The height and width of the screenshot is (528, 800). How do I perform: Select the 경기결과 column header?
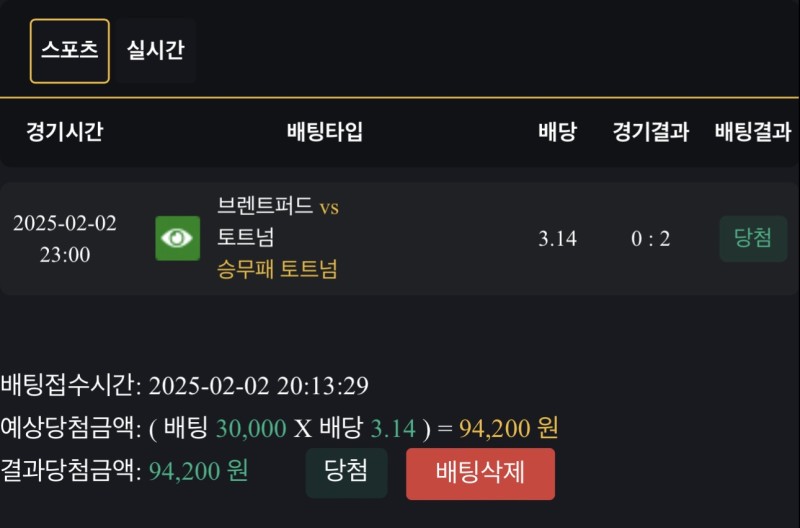[x=651, y=132]
